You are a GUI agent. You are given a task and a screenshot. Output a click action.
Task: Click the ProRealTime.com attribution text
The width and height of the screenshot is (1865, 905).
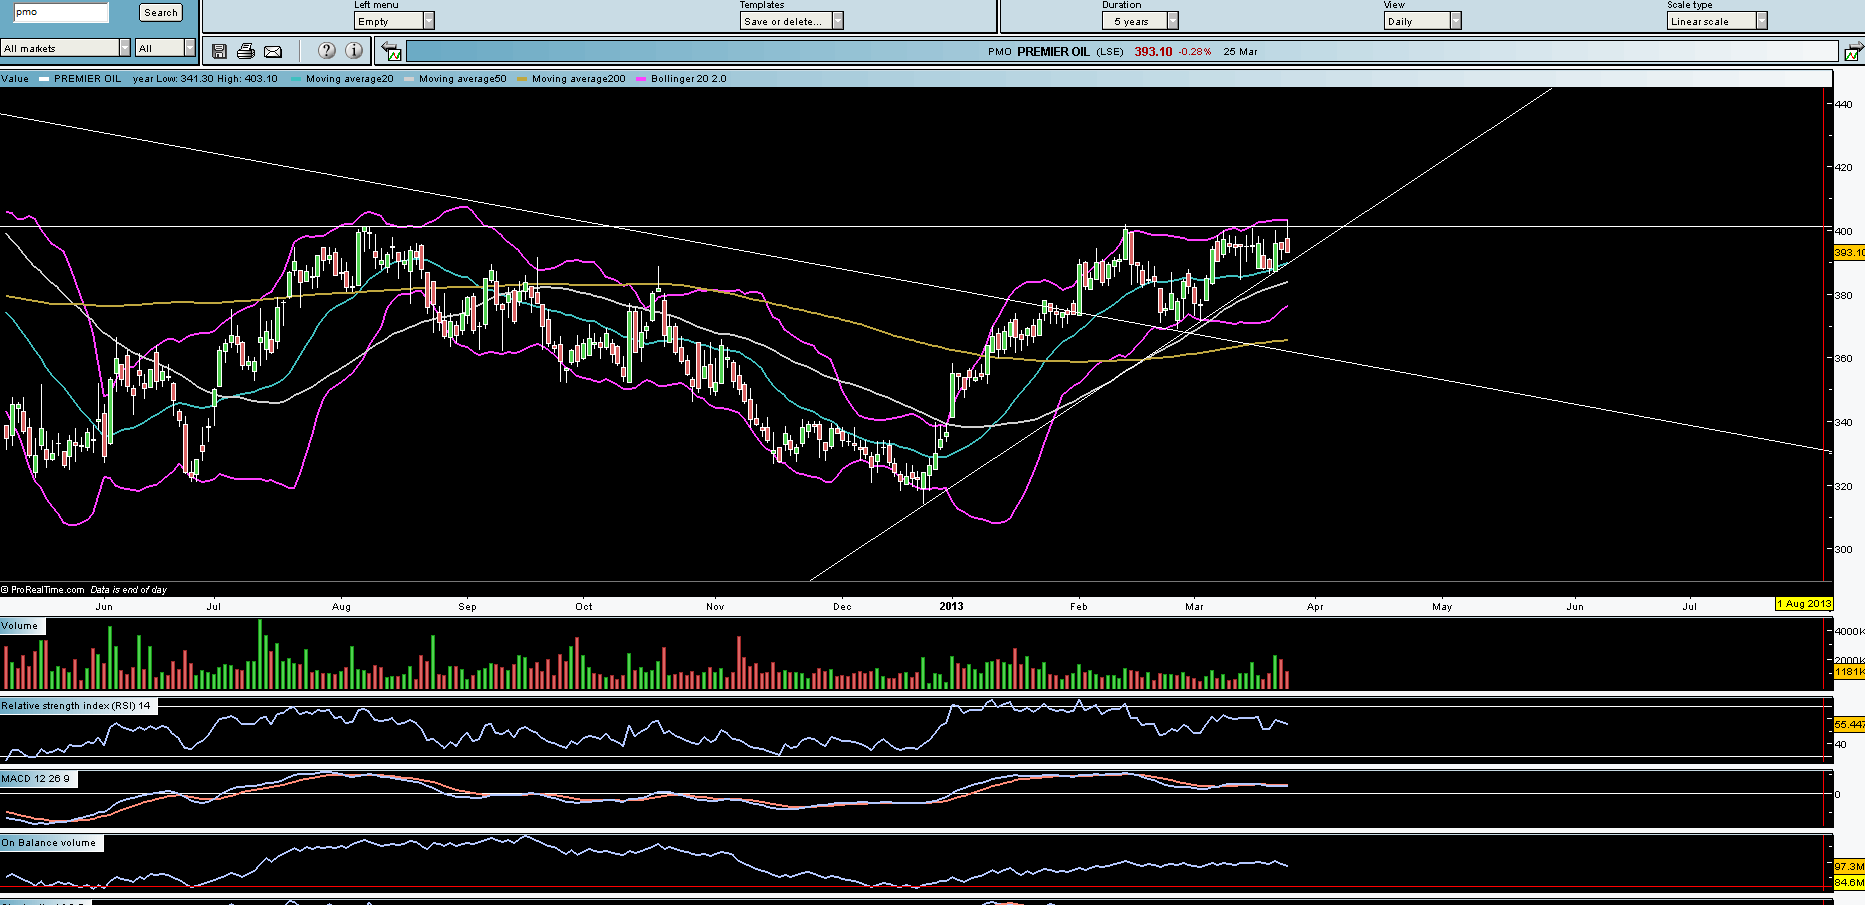click(43, 590)
